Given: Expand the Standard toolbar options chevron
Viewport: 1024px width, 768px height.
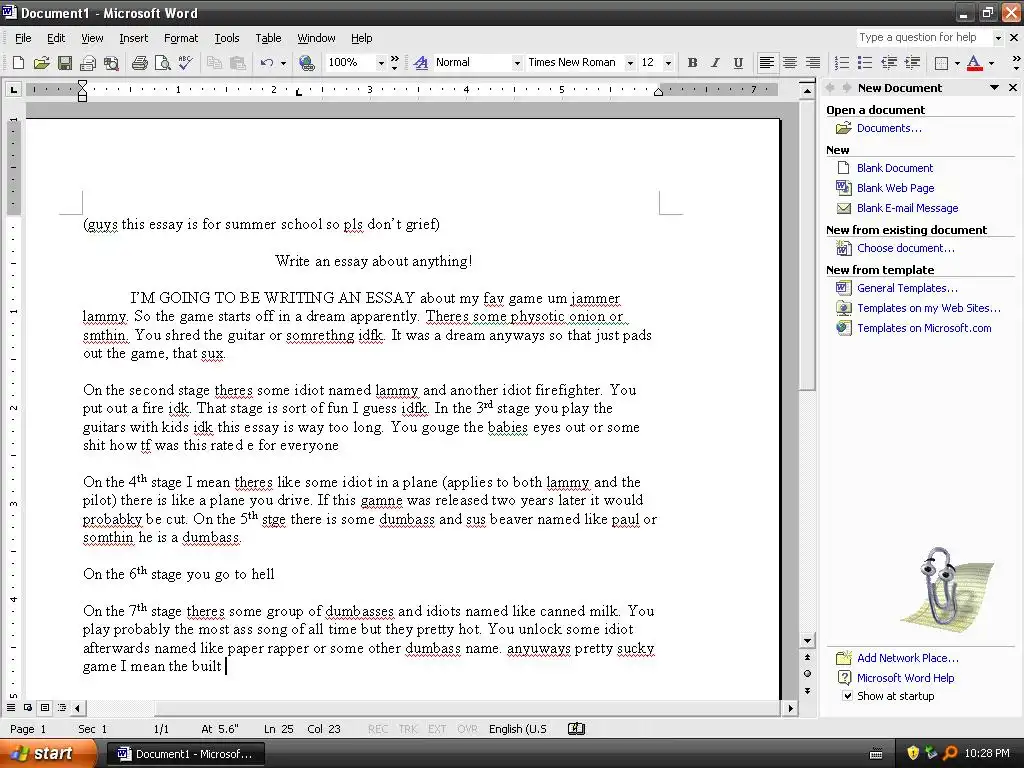Looking at the screenshot, I should pos(394,63).
